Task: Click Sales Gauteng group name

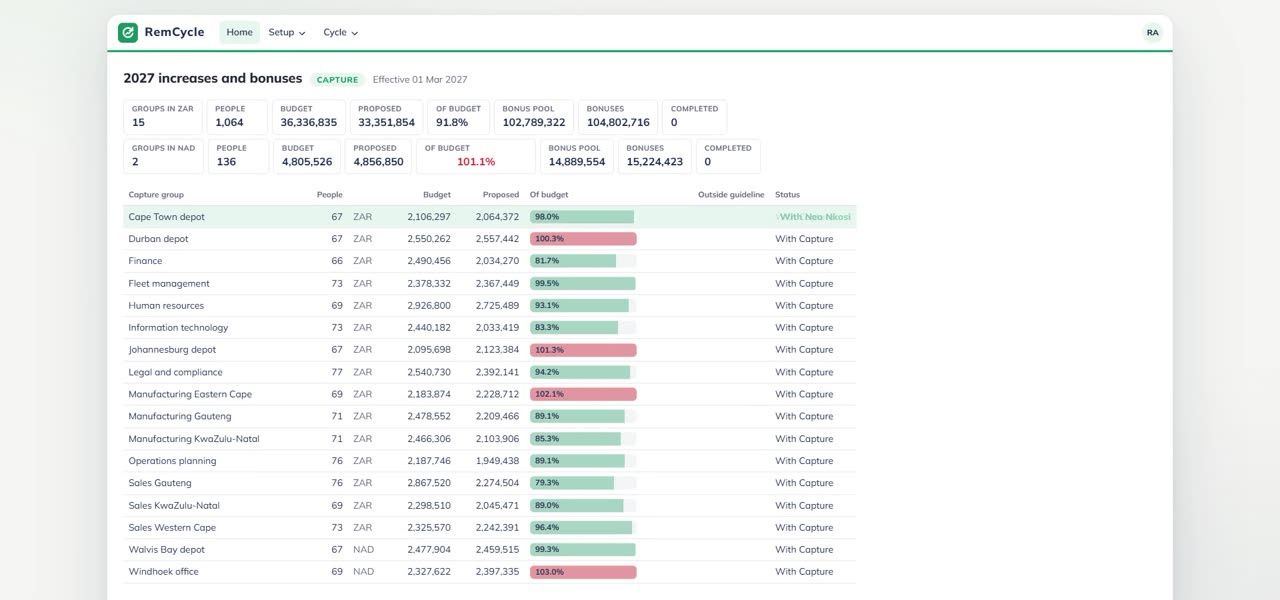Action: [160, 483]
